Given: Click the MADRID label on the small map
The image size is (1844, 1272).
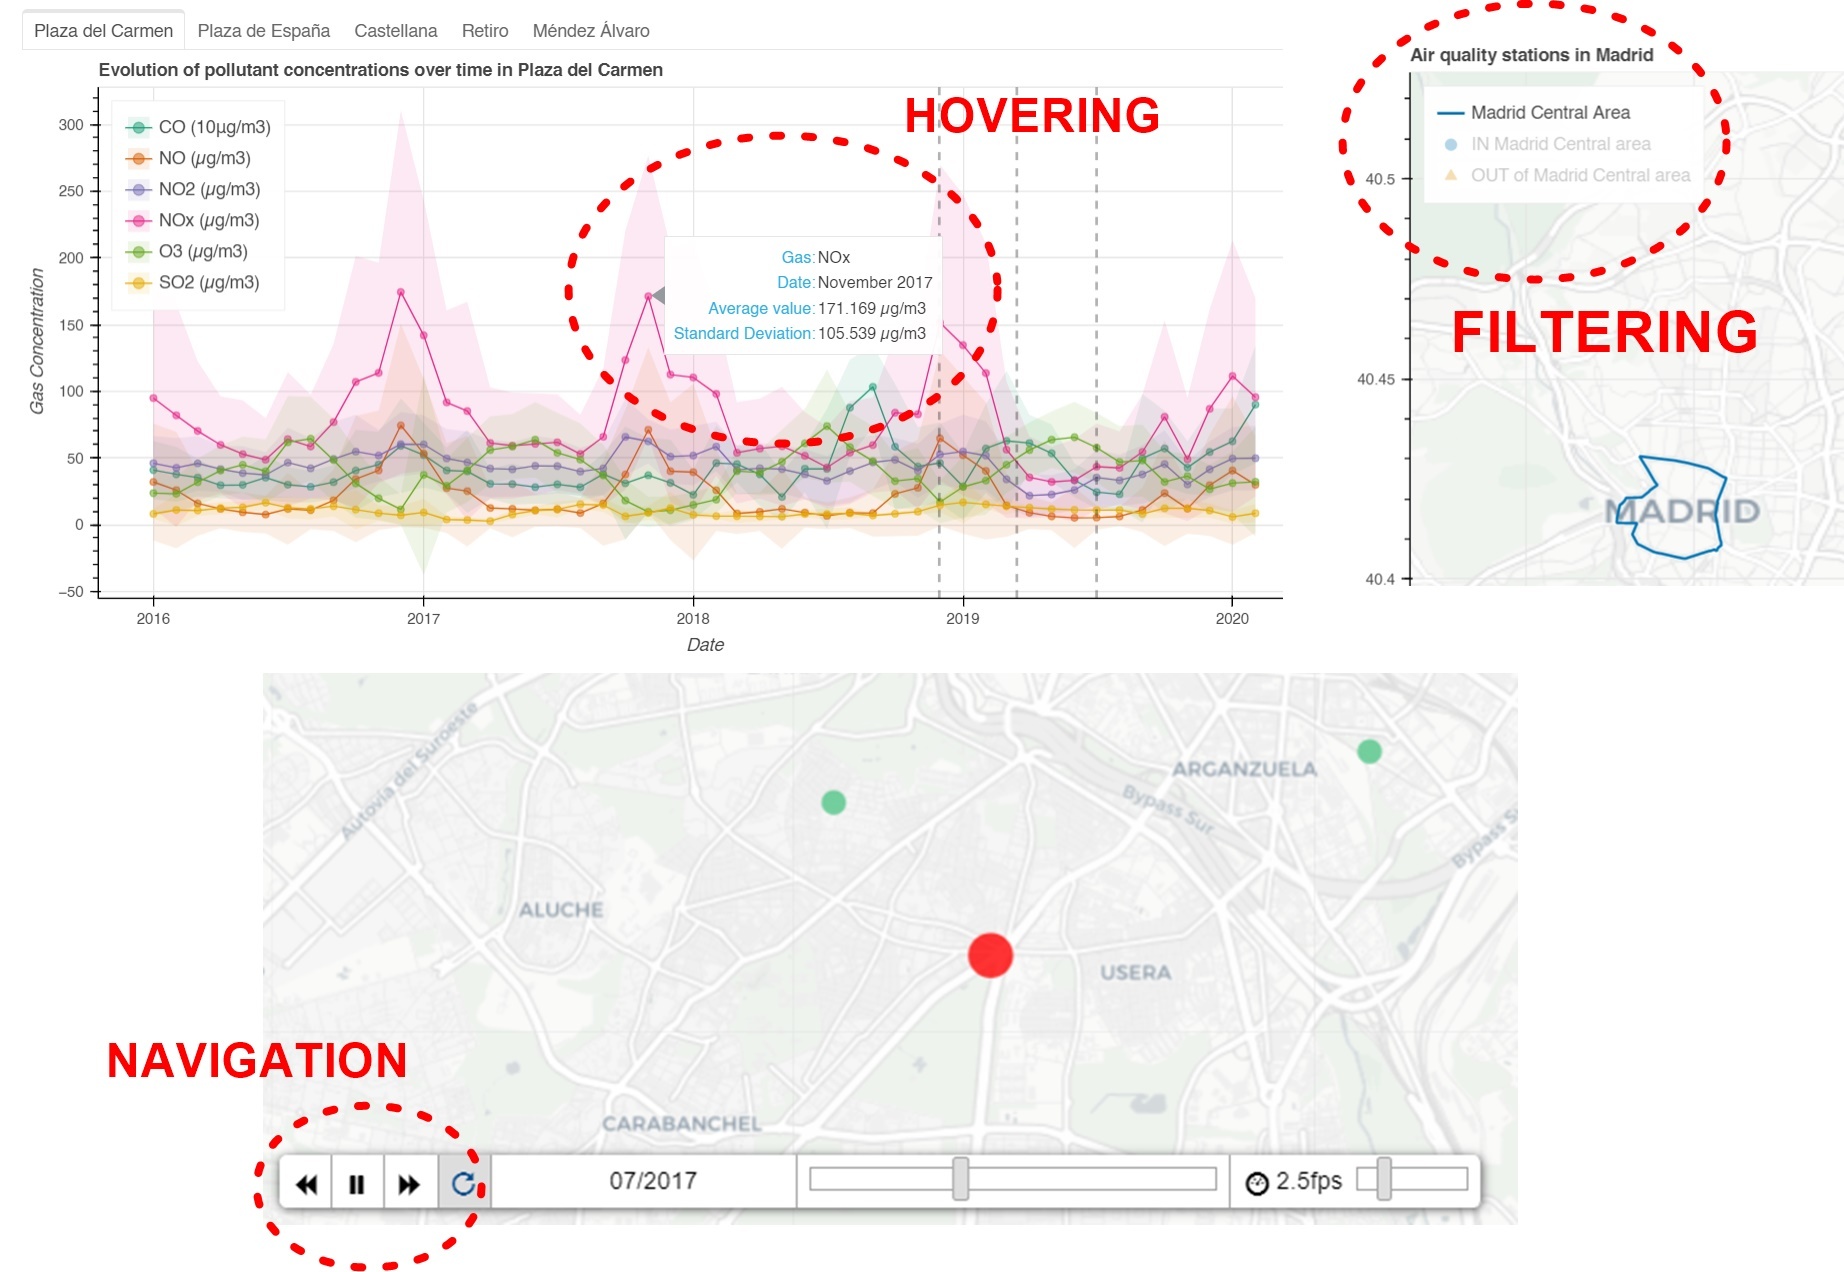Looking at the screenshot, I should click(1682, 511).
